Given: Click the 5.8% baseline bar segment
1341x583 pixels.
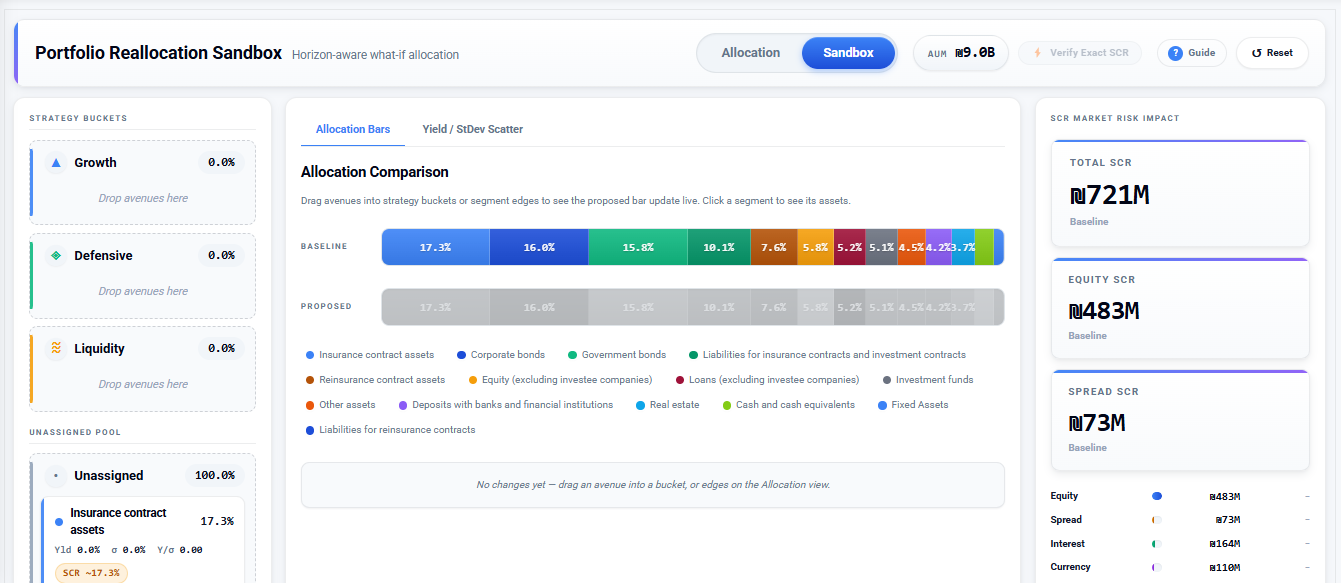Looking at the screenshot, I should pyautogui.click(x=815, y=247).
